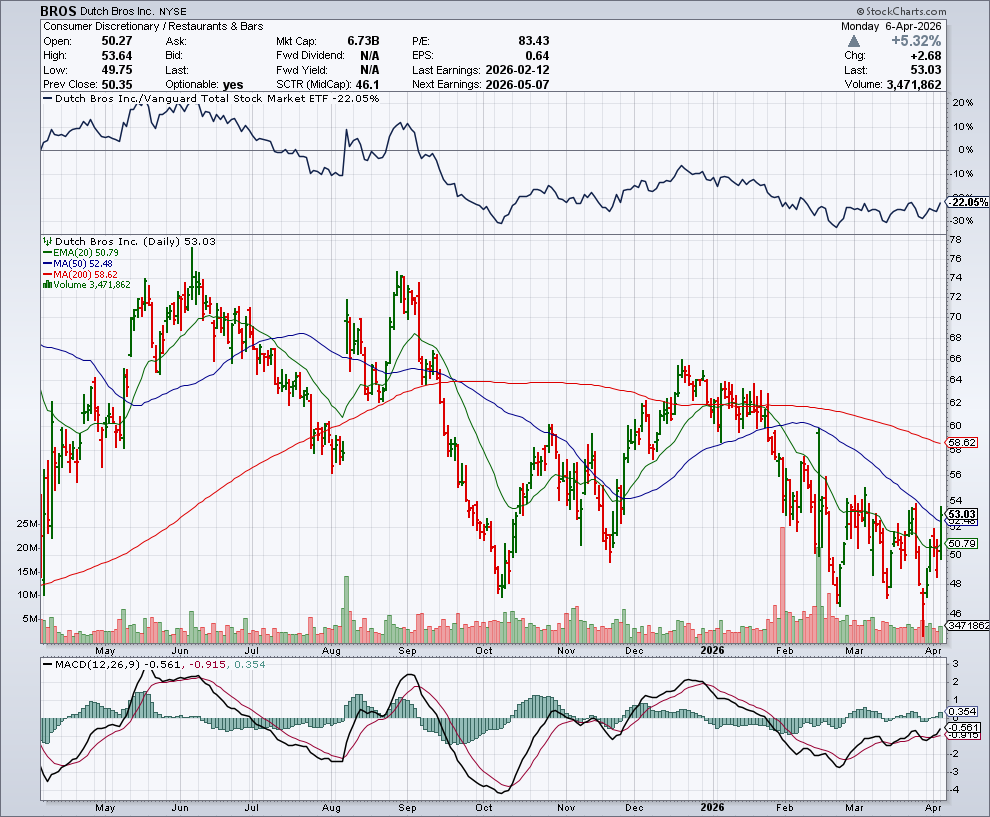The width and height of the screenshot is (990, 817).
Task: Click the red MA(200) legend line marker
Action: 47,274
